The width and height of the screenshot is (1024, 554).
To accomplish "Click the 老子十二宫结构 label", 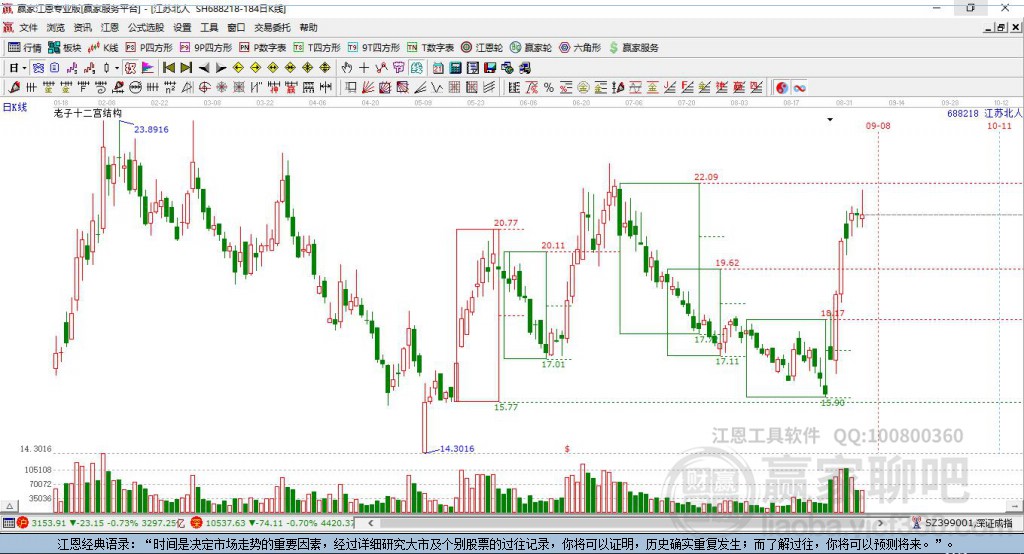I will pos(88,113).
